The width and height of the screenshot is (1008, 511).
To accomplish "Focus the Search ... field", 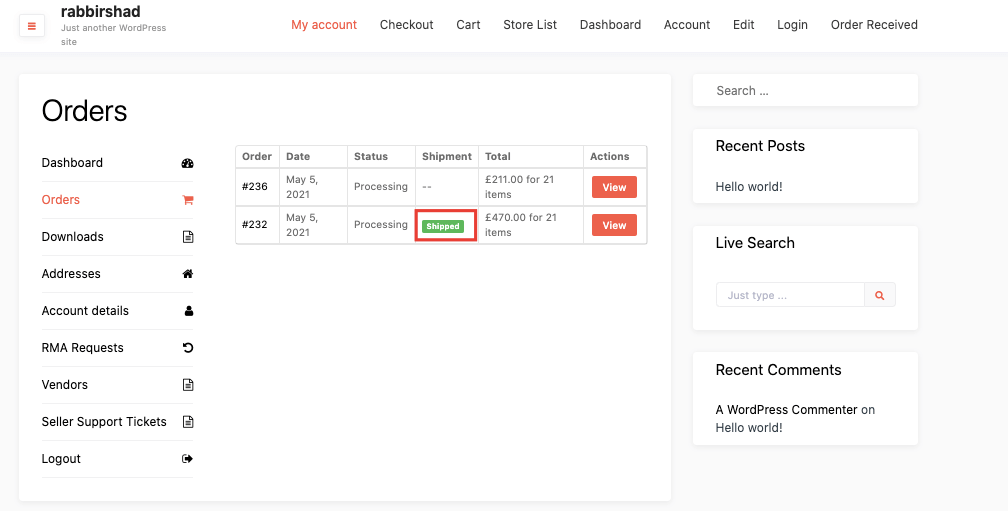I will coord(805,91).
